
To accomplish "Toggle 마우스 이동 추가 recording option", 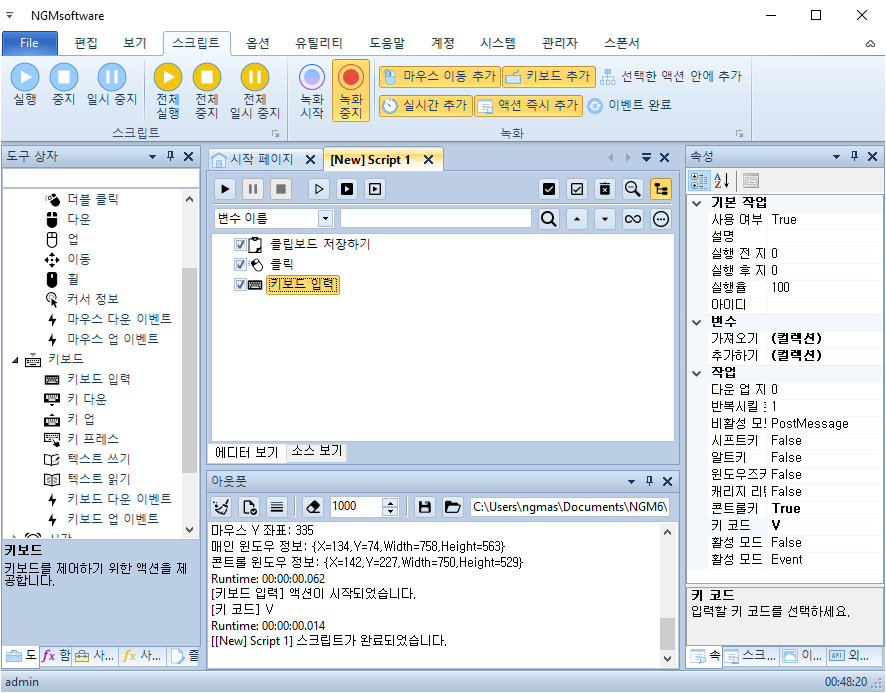I will 440,76.
